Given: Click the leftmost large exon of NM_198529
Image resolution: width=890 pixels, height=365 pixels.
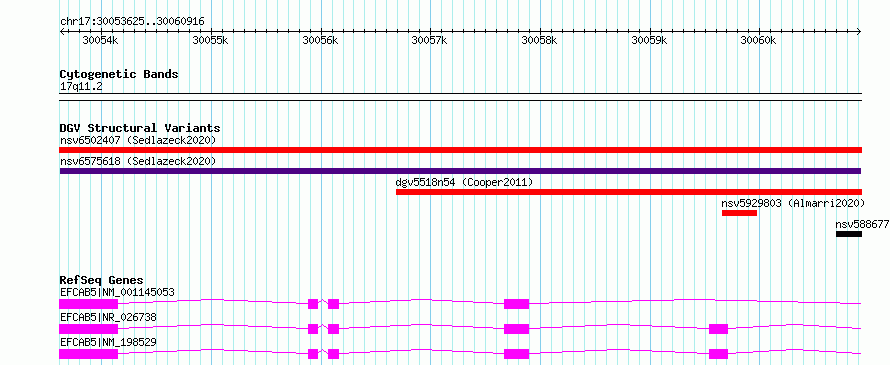Looking at the screenshot, I should coord(89,354).
